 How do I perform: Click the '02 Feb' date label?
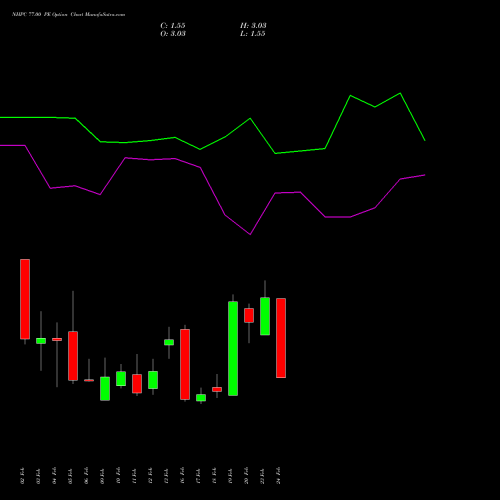22,476
